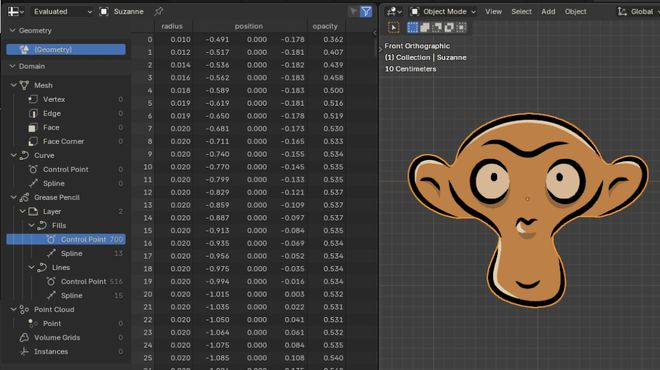This screenshot has width=660, height=370.
Task: Open the Select menu in viewport header
Action: click(x=522, y=11)
